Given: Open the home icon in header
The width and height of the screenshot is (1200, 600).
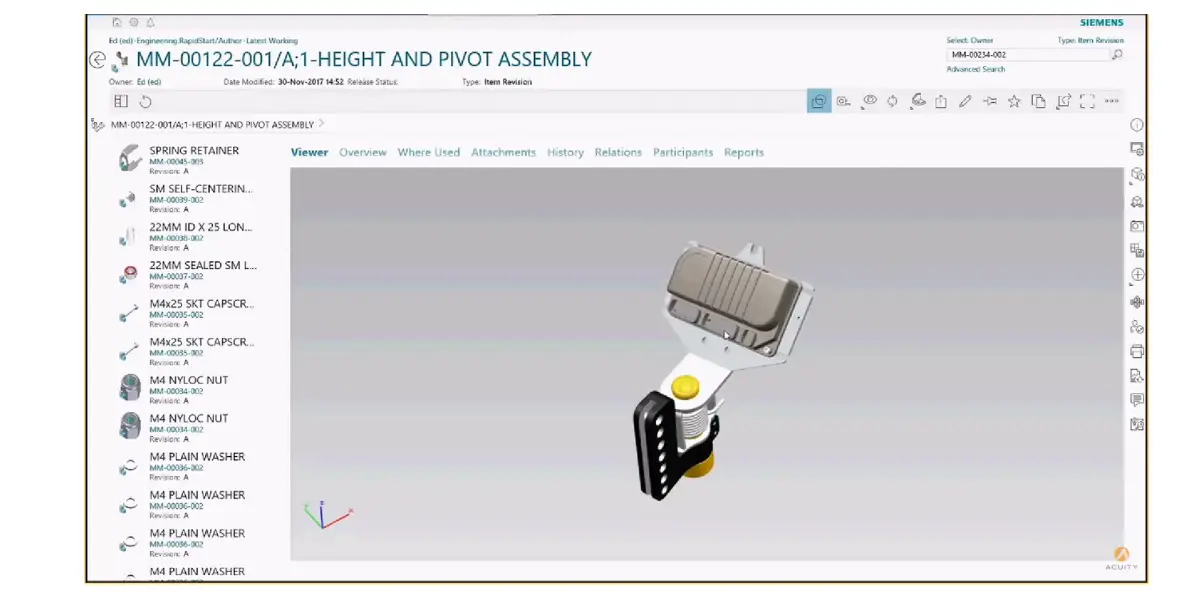Looking at the screenshot, I should pos(116,22).
